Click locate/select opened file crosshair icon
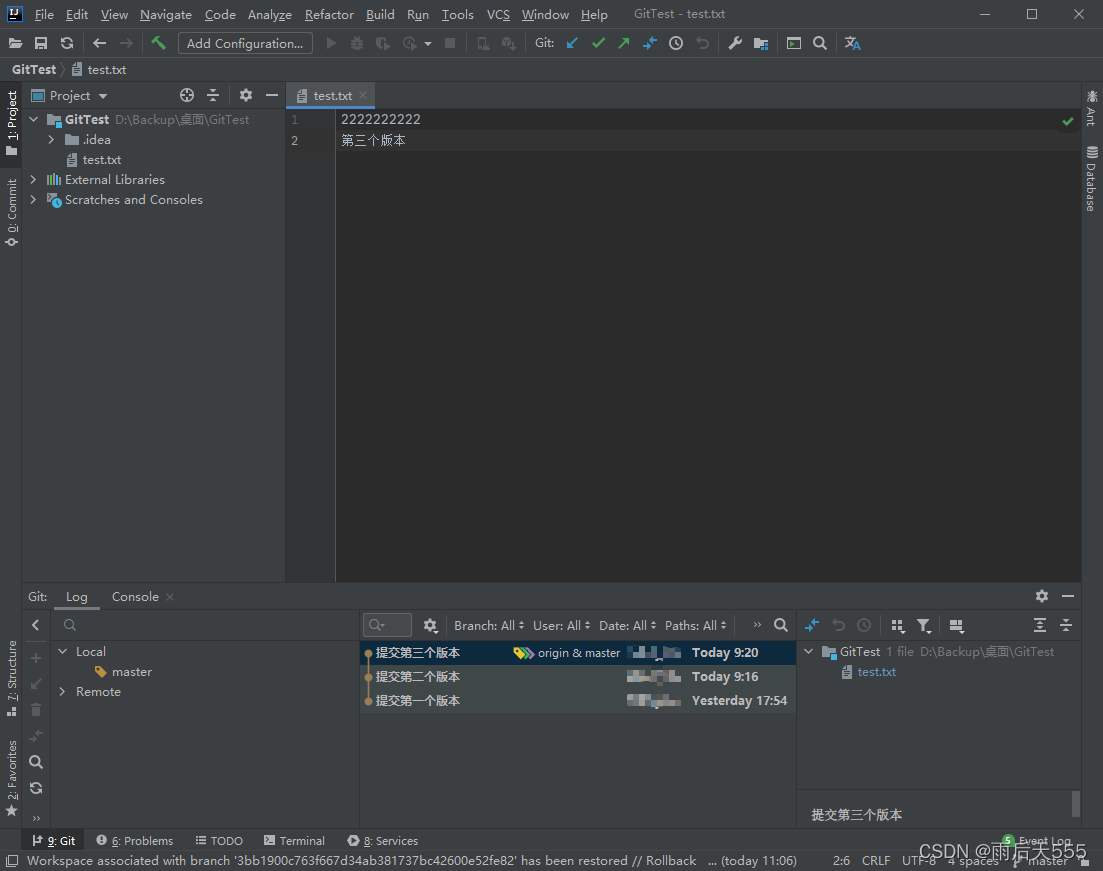 click(x=186, y=95)
